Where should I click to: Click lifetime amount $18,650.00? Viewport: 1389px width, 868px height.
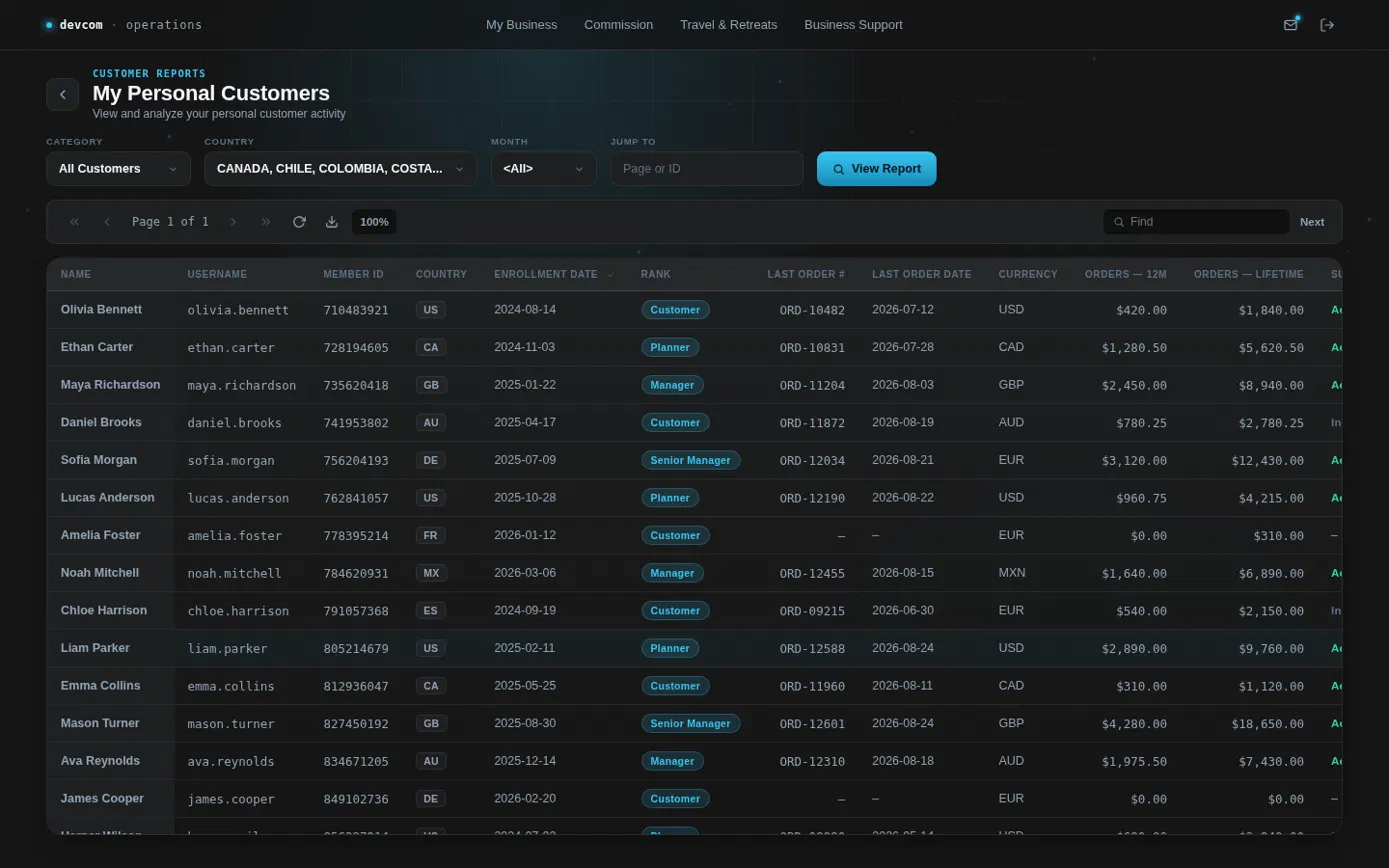coord(1268,723)
